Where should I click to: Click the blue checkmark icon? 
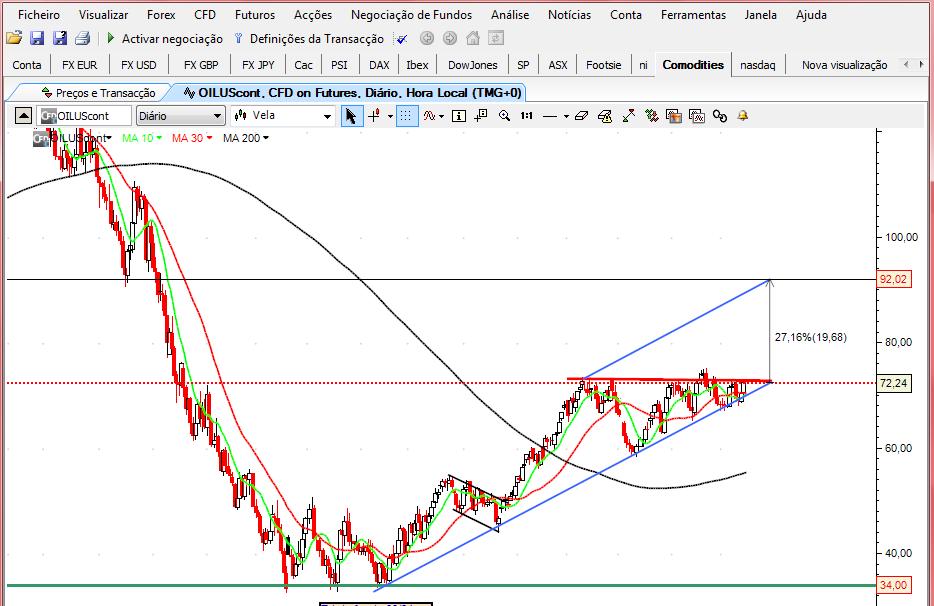402,39
